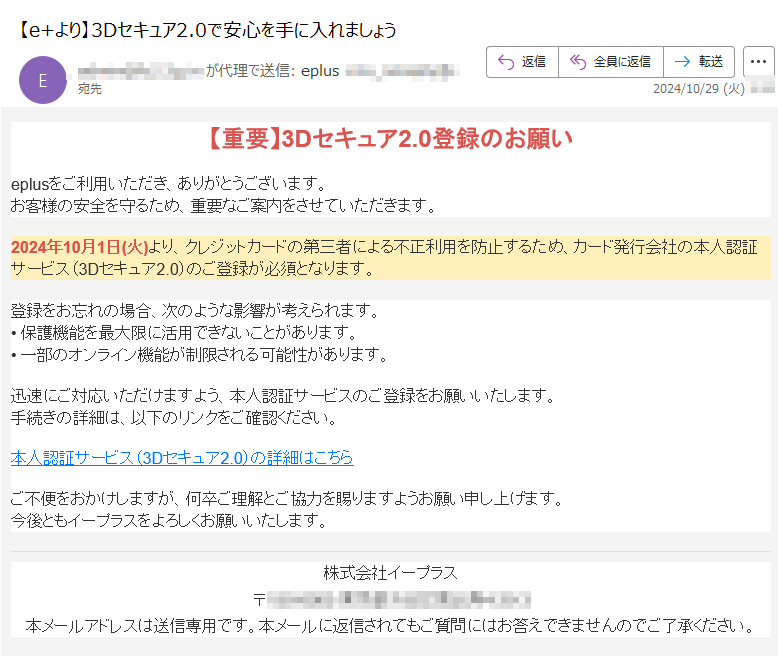Click the greeting eplusをご利用いただき、ありがとうございます
The width and height of the screenshot is (778, 656).
(x=169, y=184)
